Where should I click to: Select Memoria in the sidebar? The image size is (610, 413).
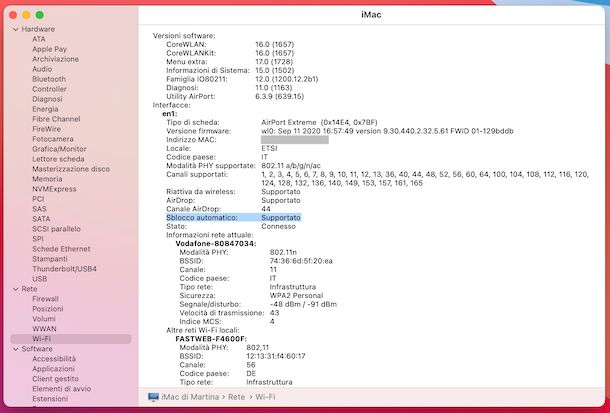[47, 179]
